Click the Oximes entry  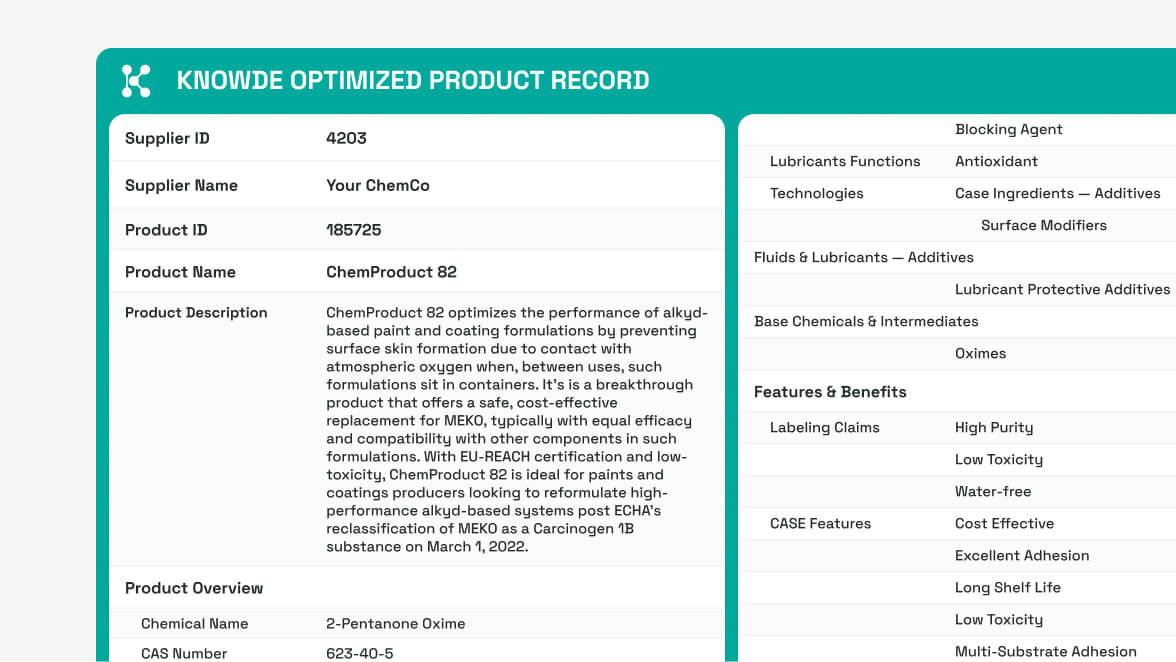click(980, 353)
